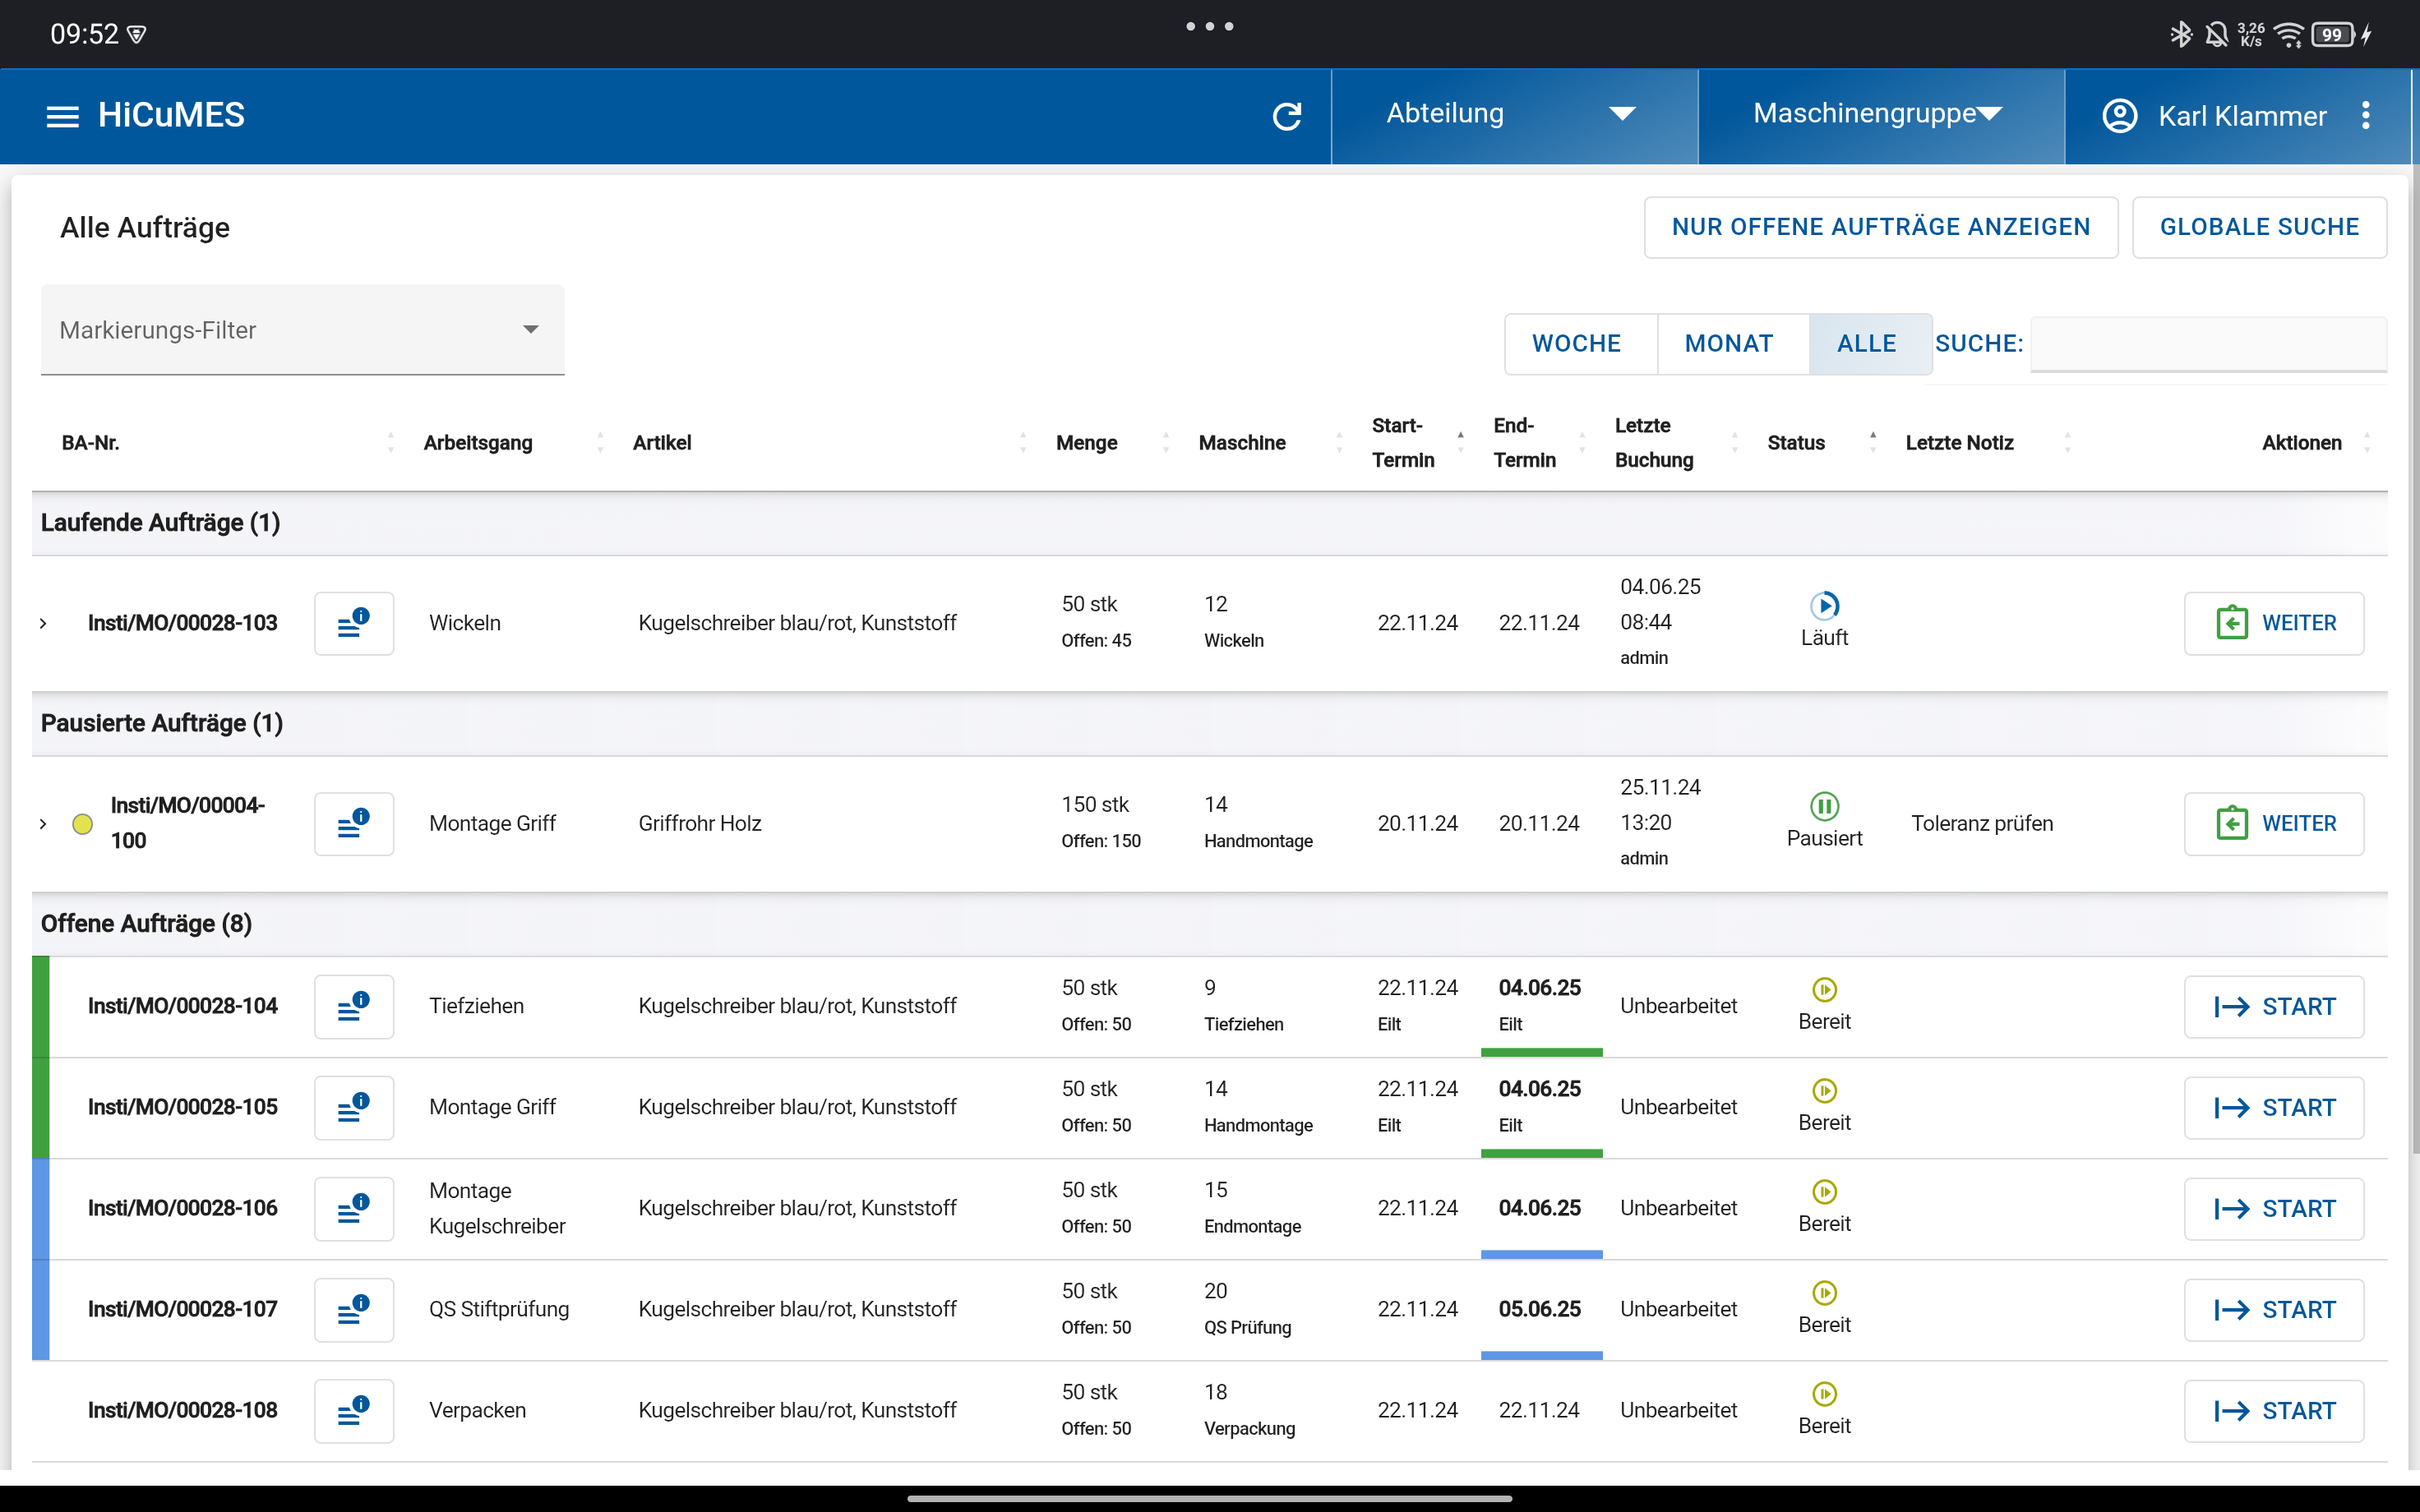Click the Aktionen column header
The image size is (2420, 1512).
pos(2301,443)
